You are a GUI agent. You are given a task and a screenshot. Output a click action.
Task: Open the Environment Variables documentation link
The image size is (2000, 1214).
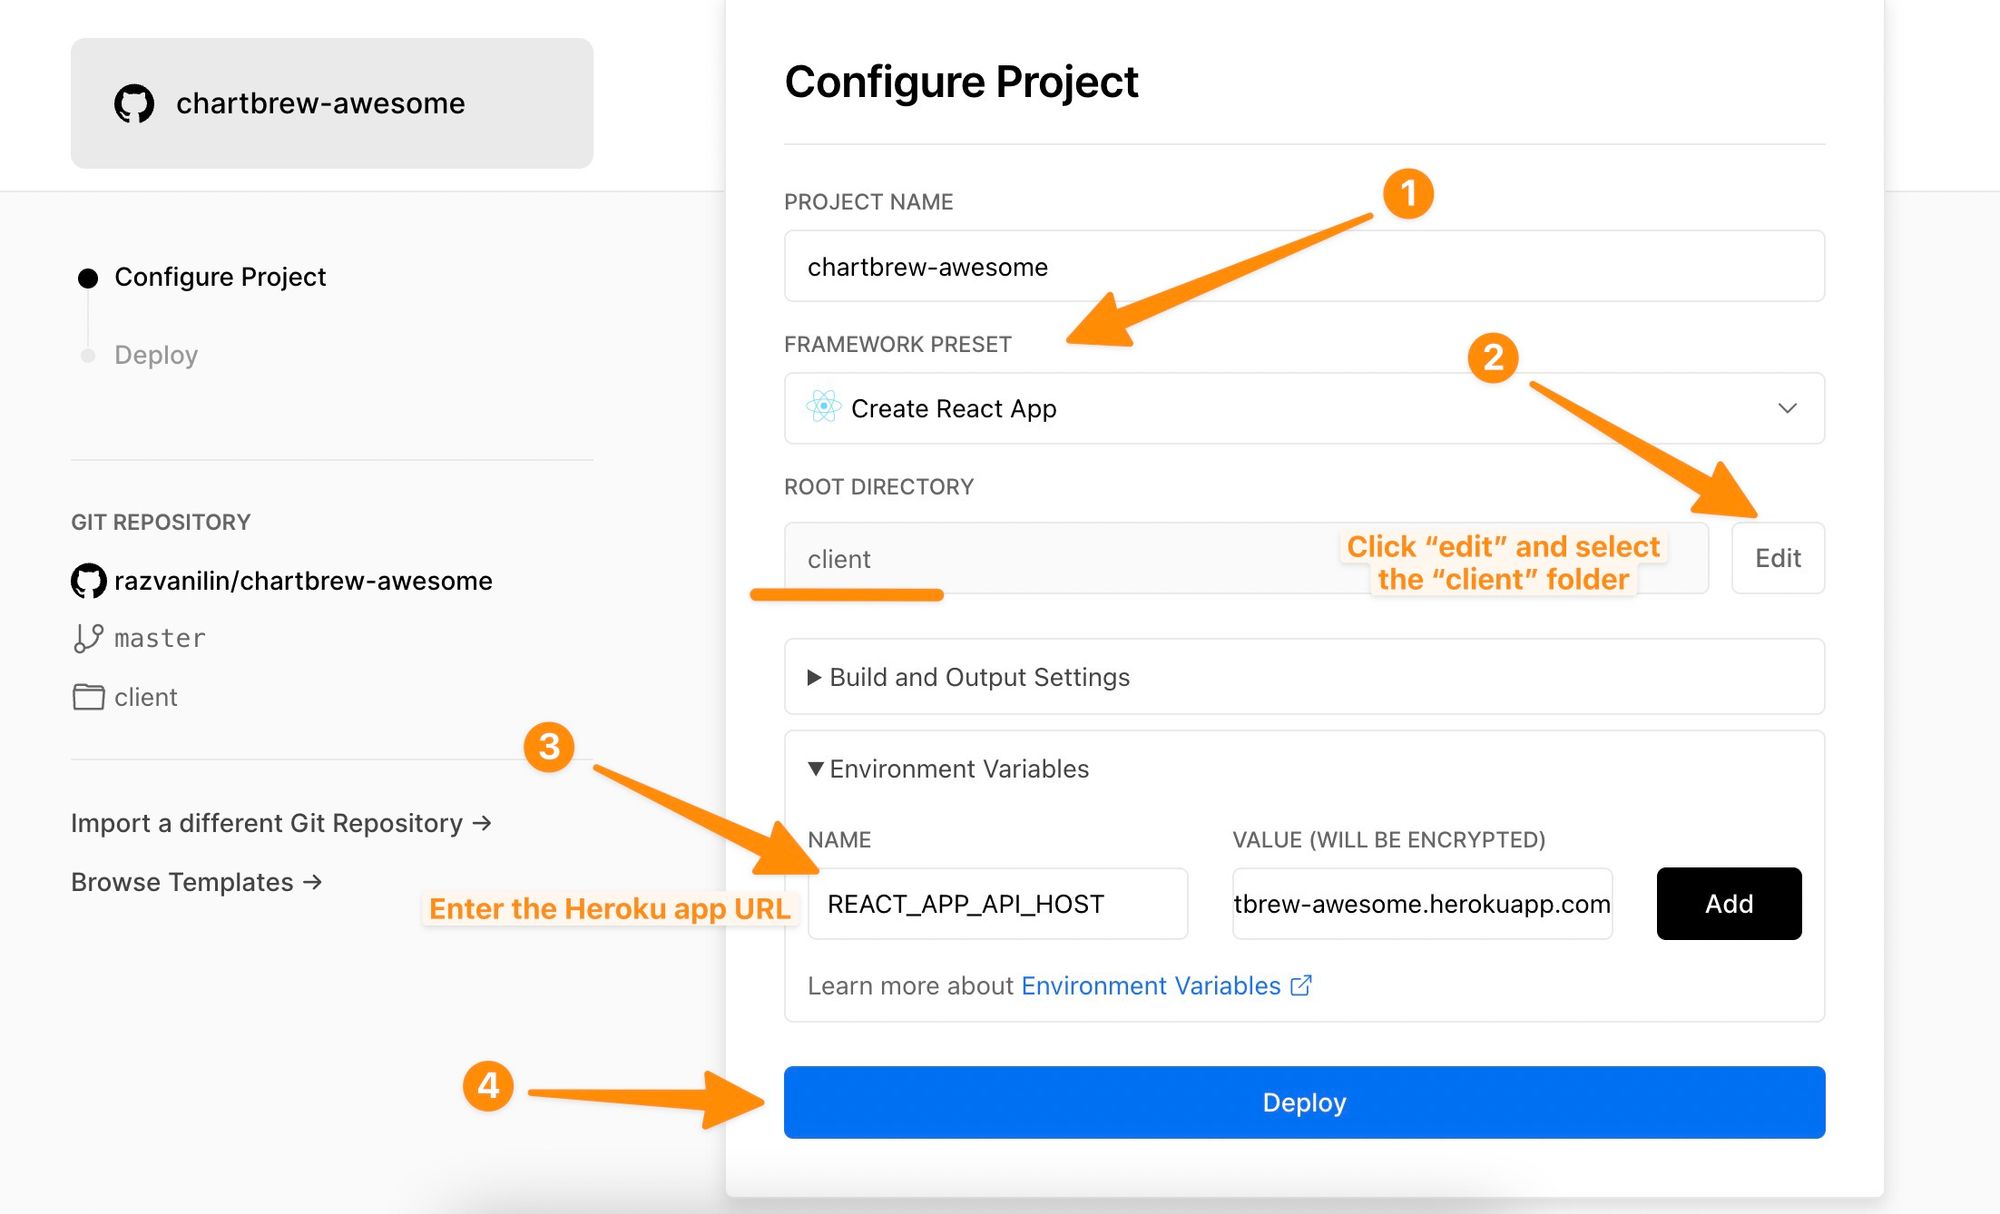point(1150,986)
